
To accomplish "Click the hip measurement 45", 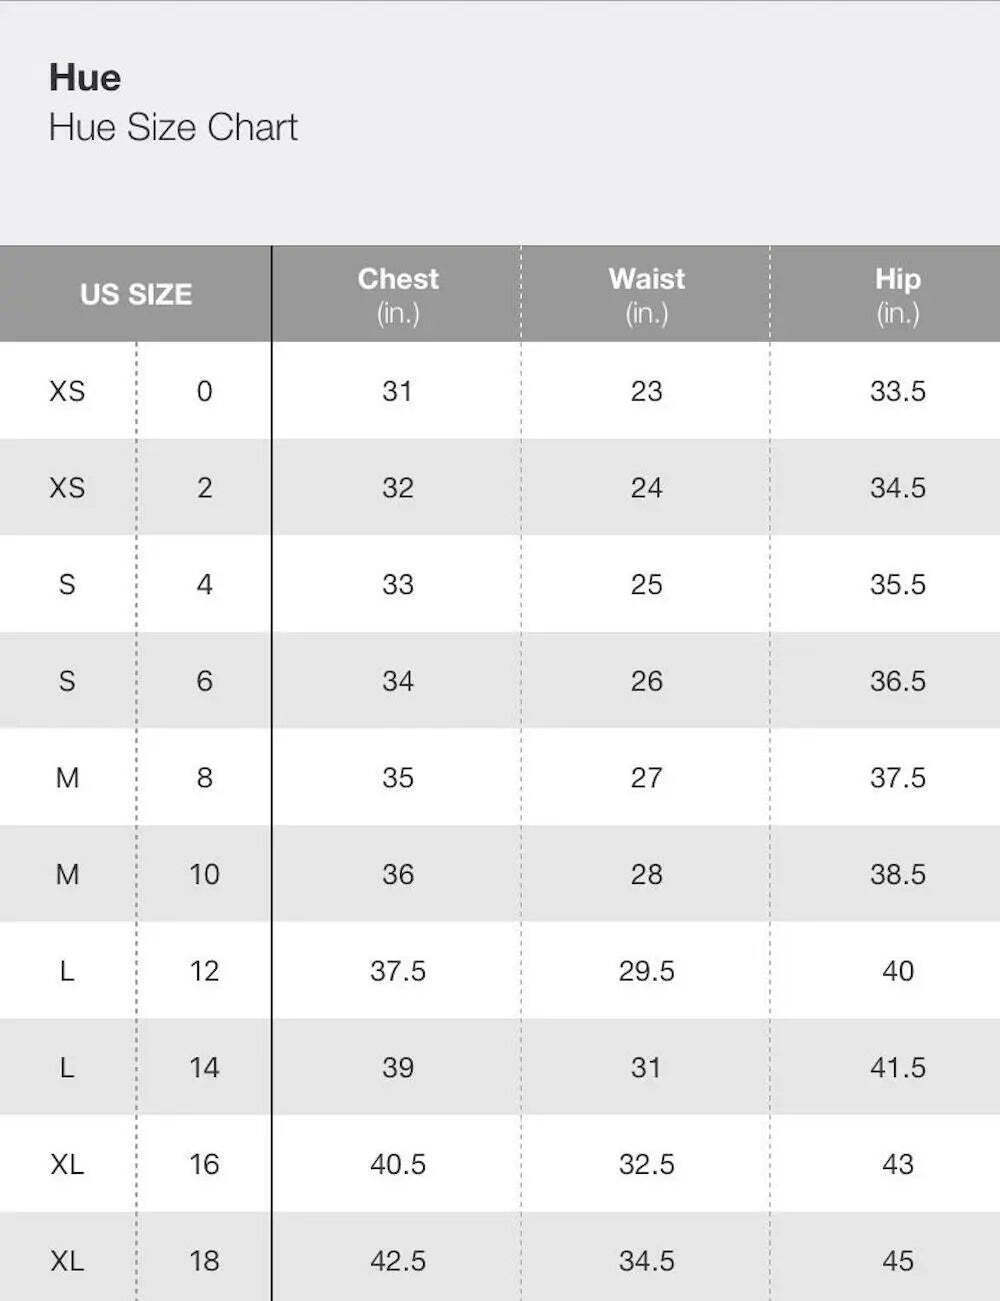I will tap(897, 1261).
